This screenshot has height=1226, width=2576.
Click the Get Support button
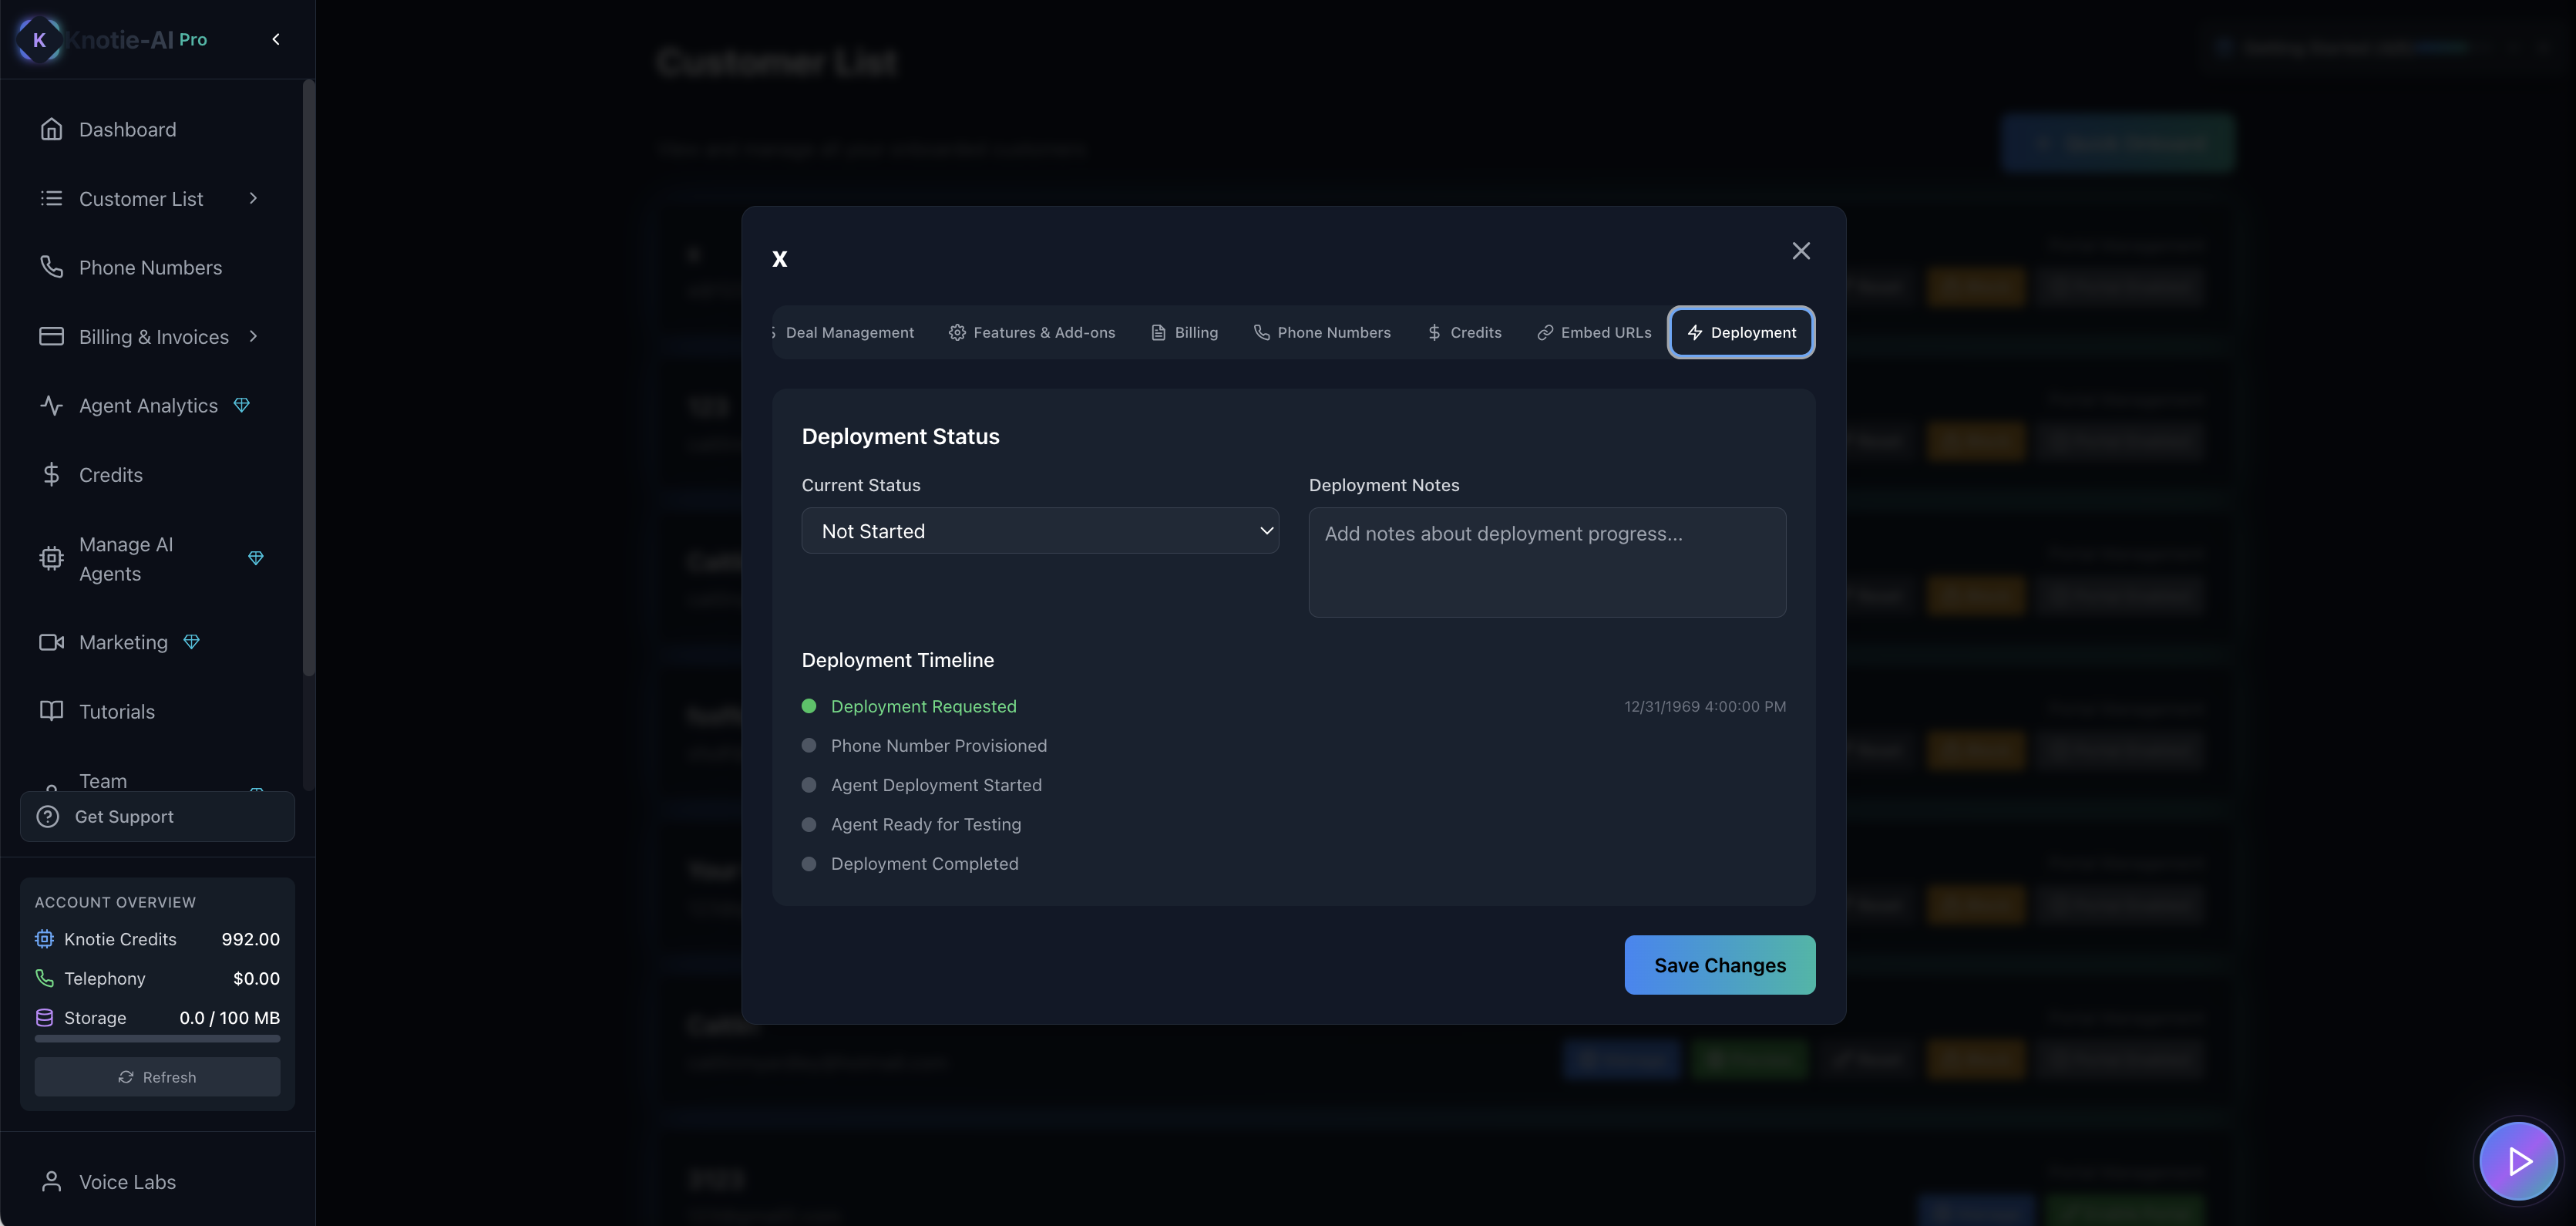coord(157,816)
